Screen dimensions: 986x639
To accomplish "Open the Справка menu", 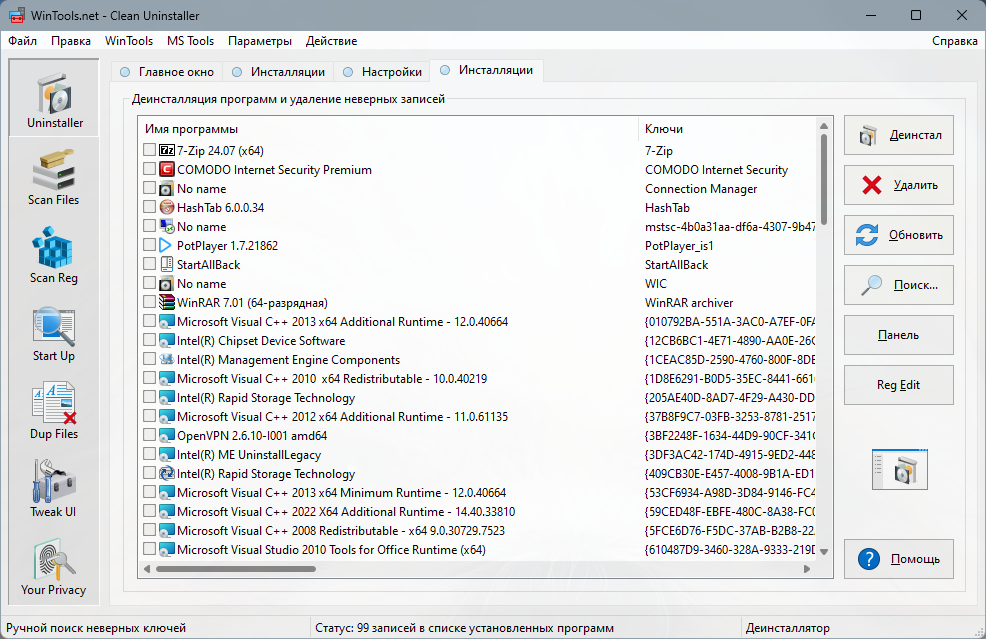I will [x=955, y=41].
